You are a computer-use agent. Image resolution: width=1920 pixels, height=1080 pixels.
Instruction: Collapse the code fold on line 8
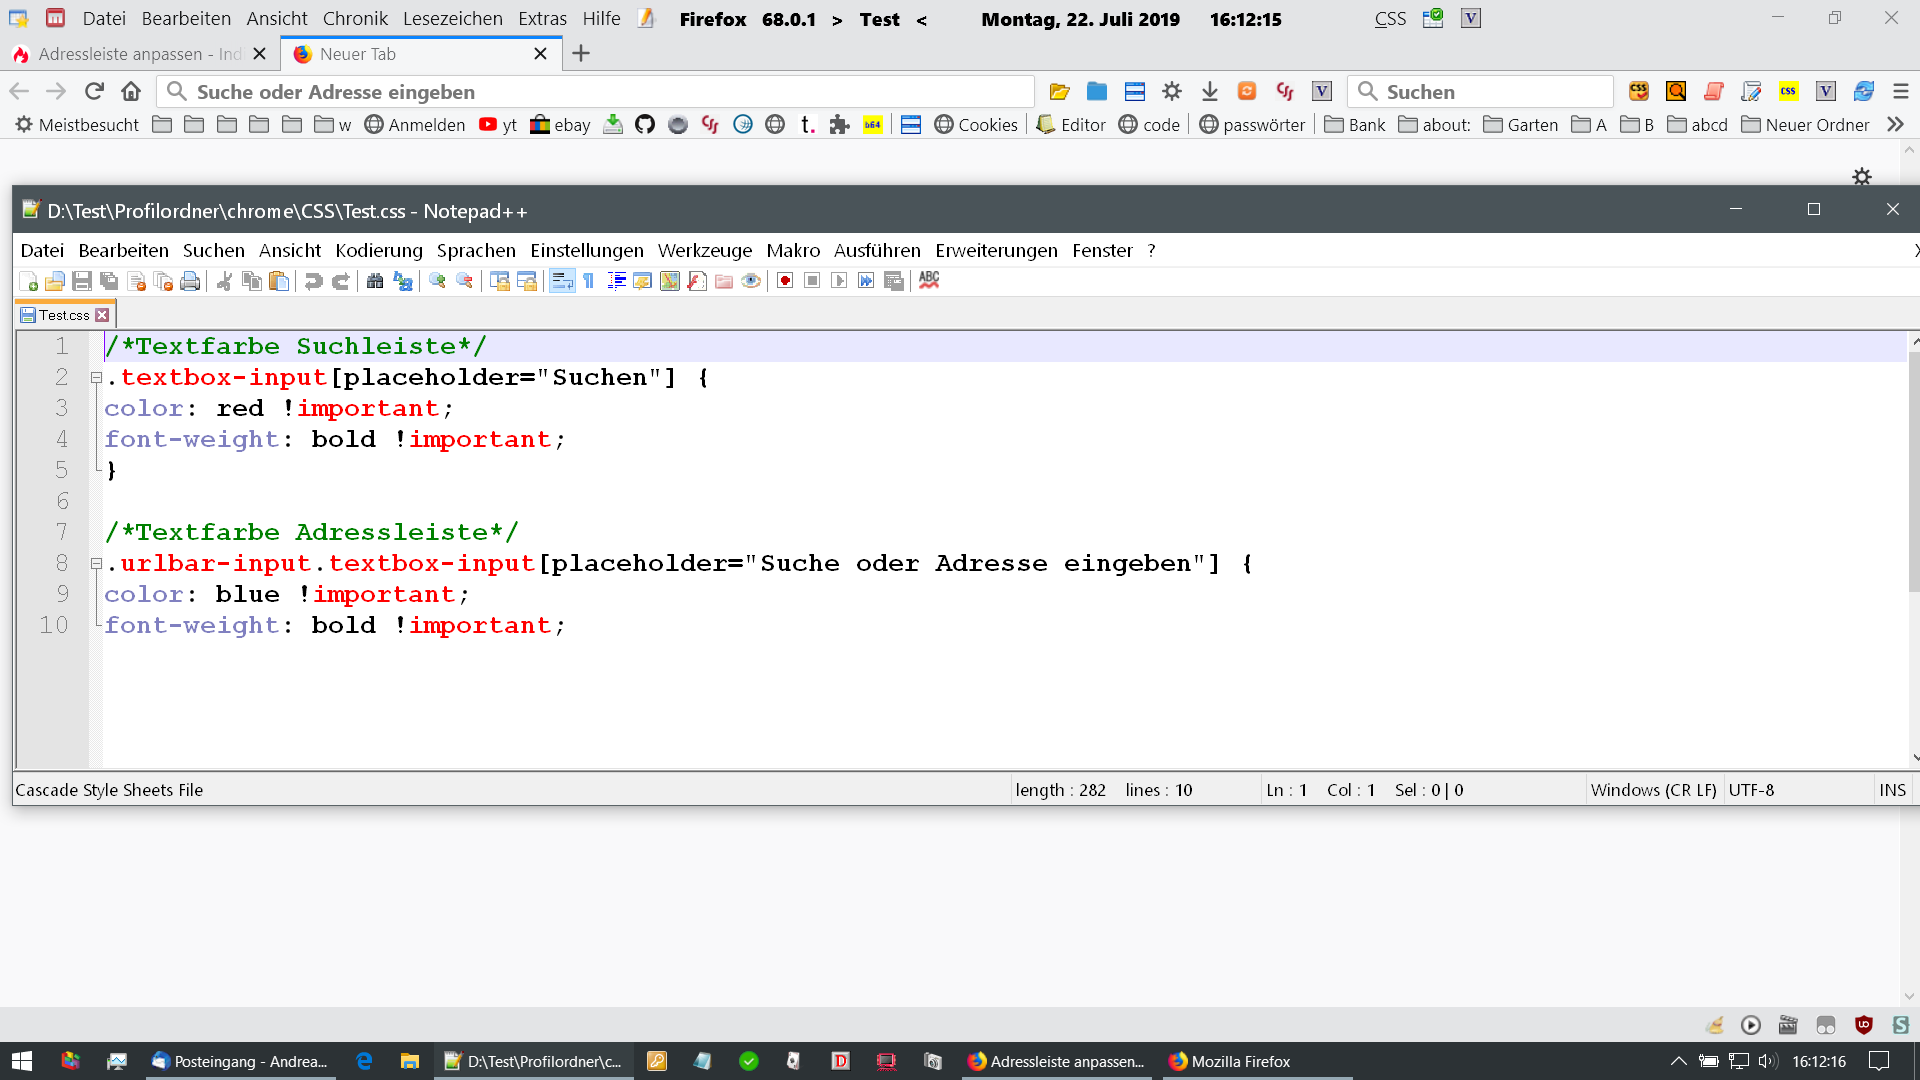[96, 564]
